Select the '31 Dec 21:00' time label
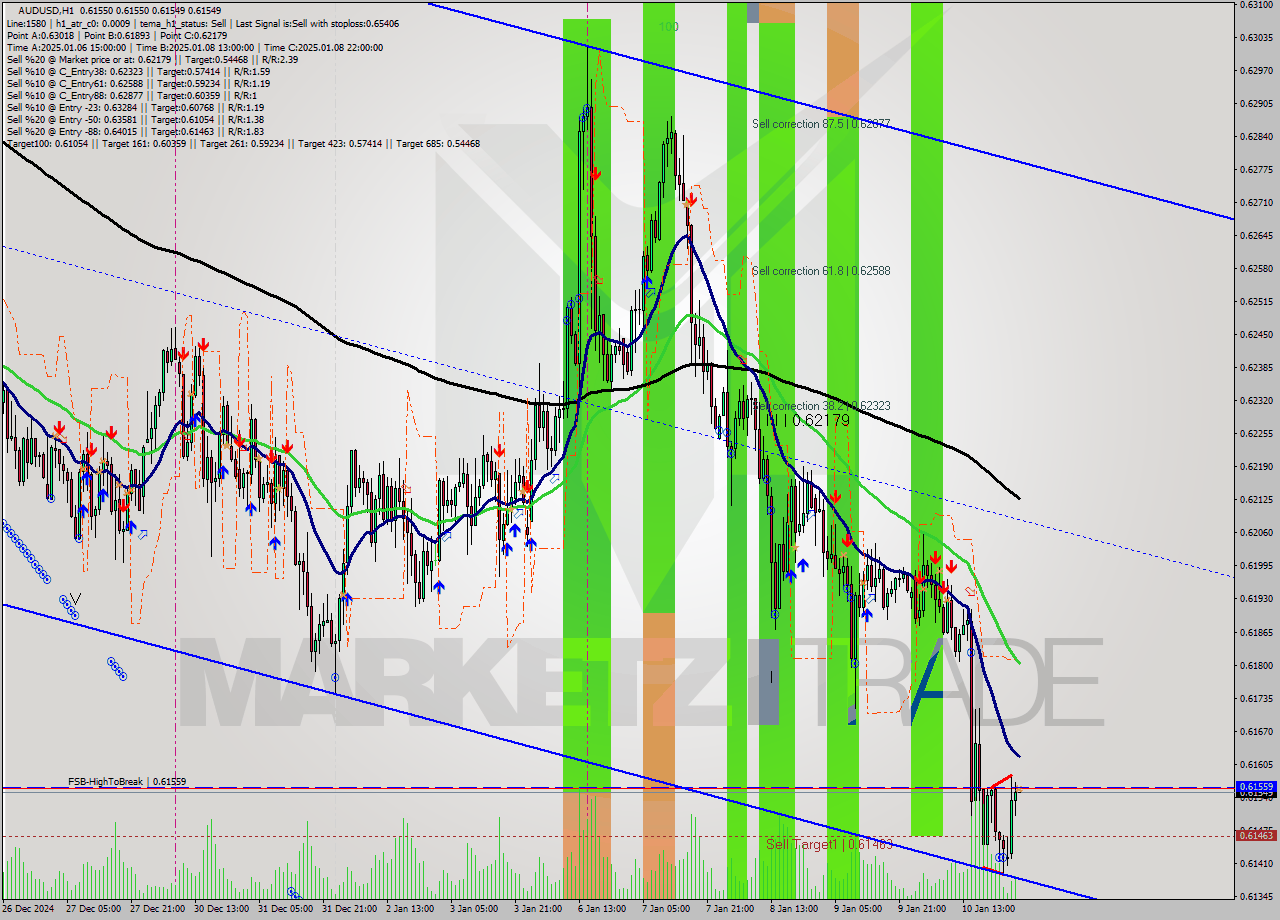This screenshot has width=1280, height=920. click(x=349, y=909)
